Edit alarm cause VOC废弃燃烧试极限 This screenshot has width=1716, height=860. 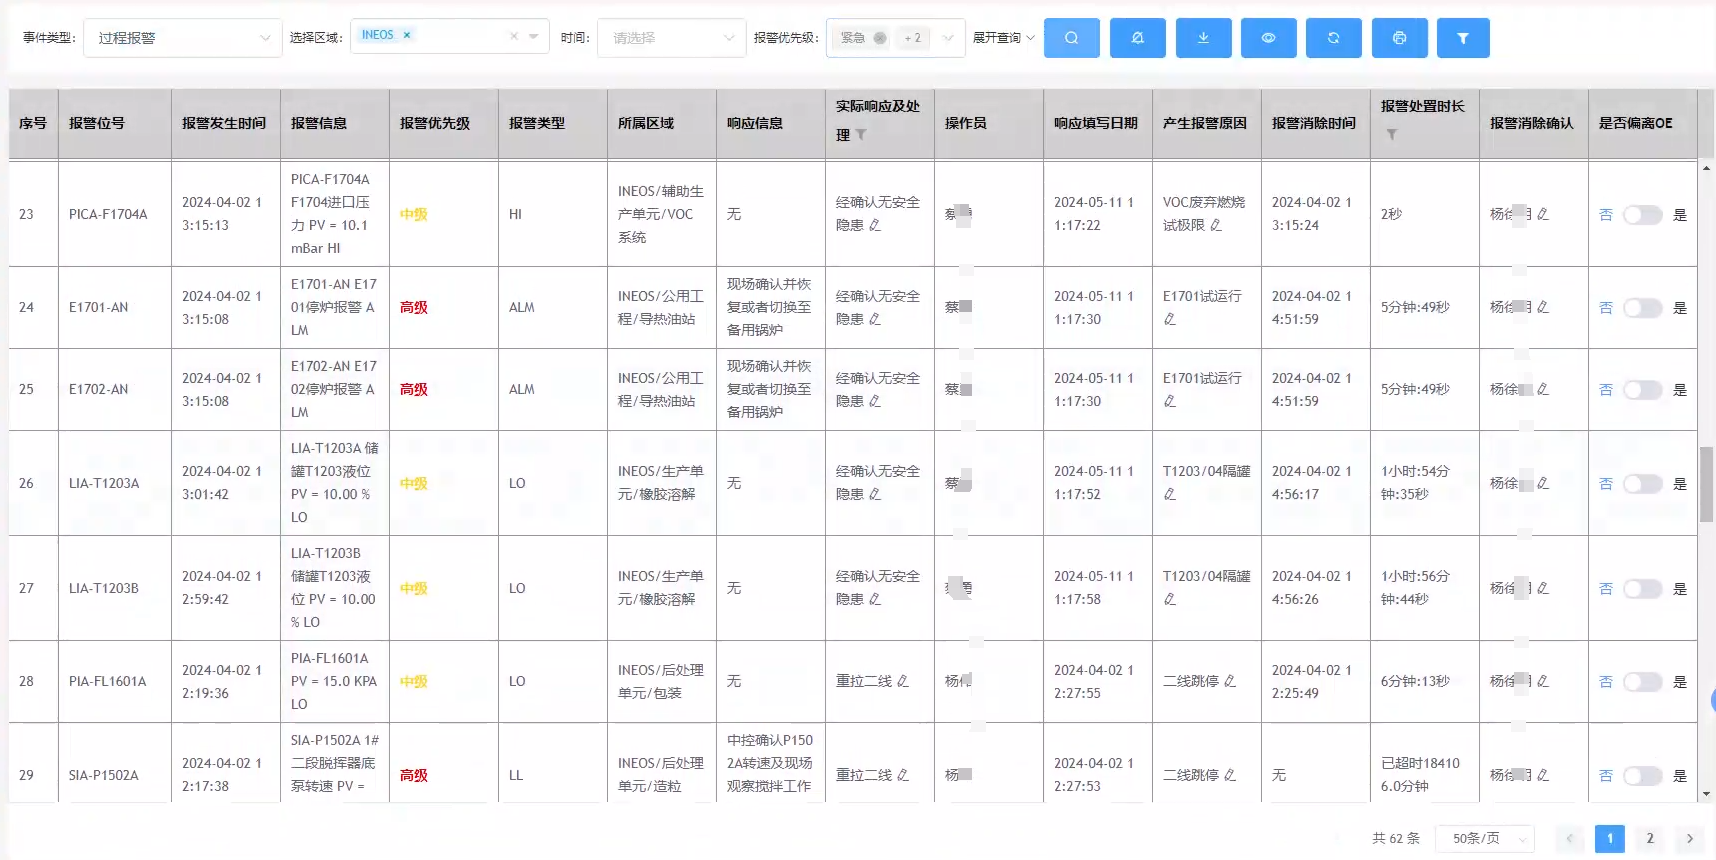(1216, 226)
